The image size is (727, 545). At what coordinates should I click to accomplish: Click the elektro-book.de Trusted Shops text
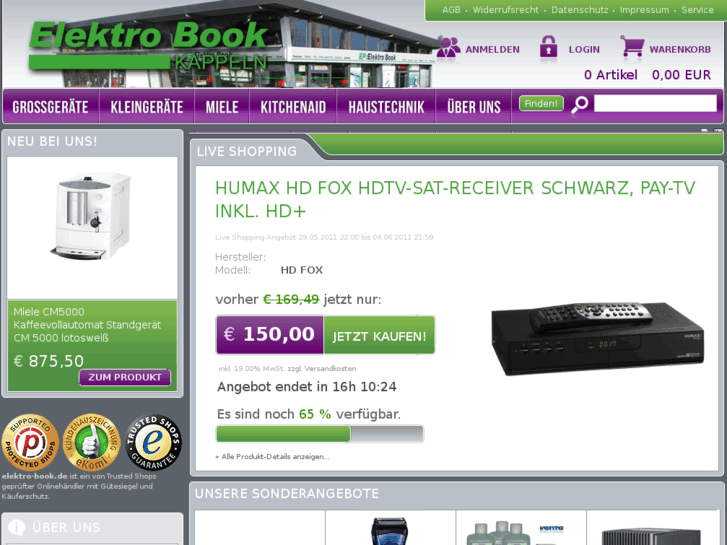pos(79,486)
